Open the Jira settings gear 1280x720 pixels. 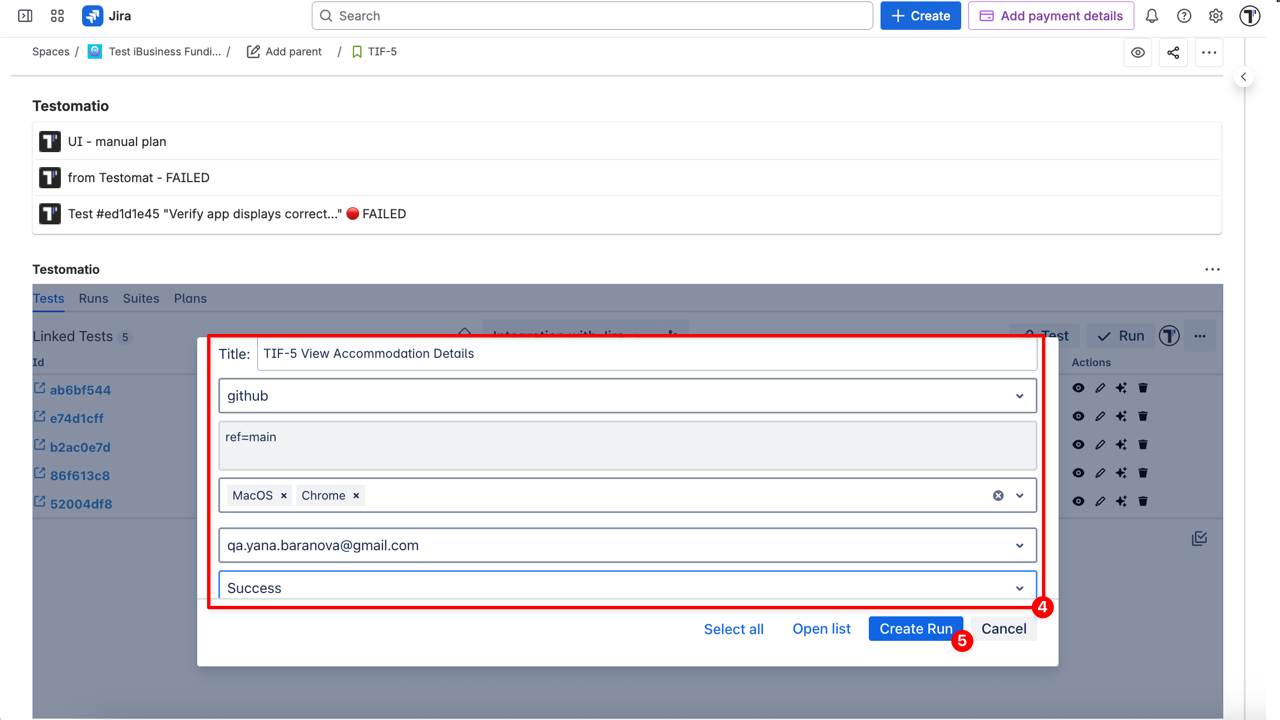pyautogui.click(x=1216, y=16)
